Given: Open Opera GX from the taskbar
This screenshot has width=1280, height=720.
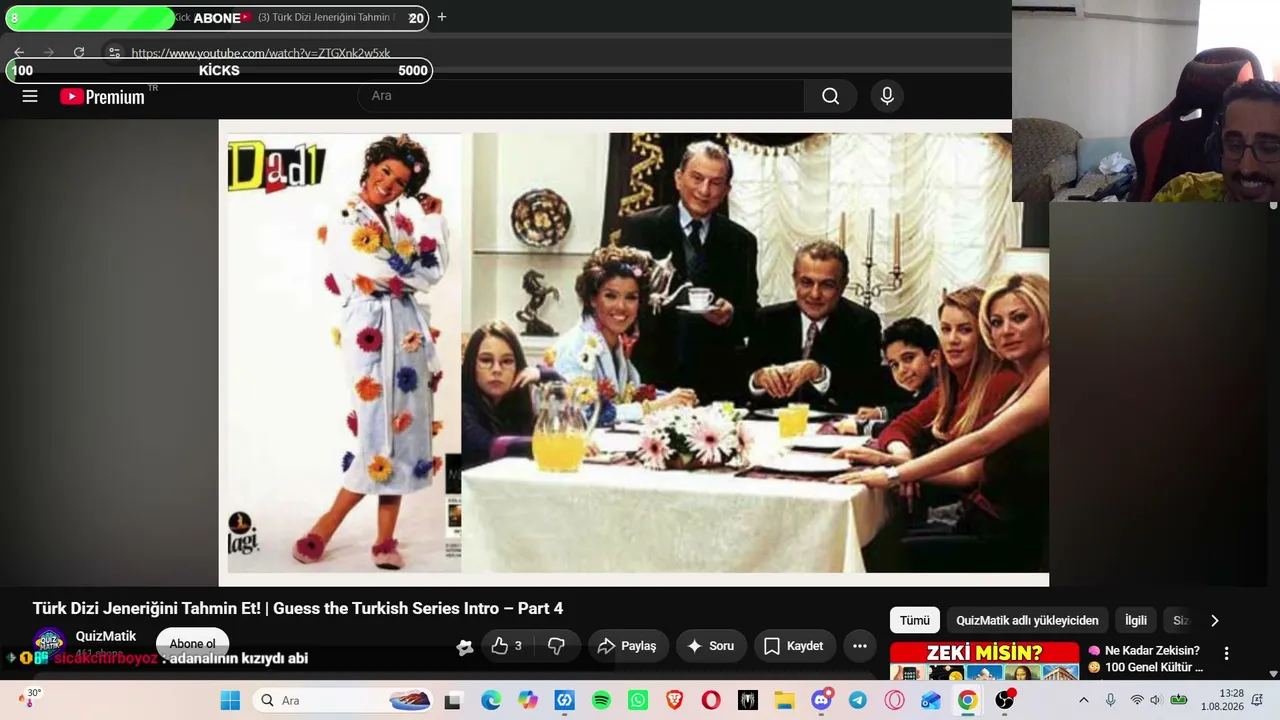Looking at the screenshot, I should point(895,700).
